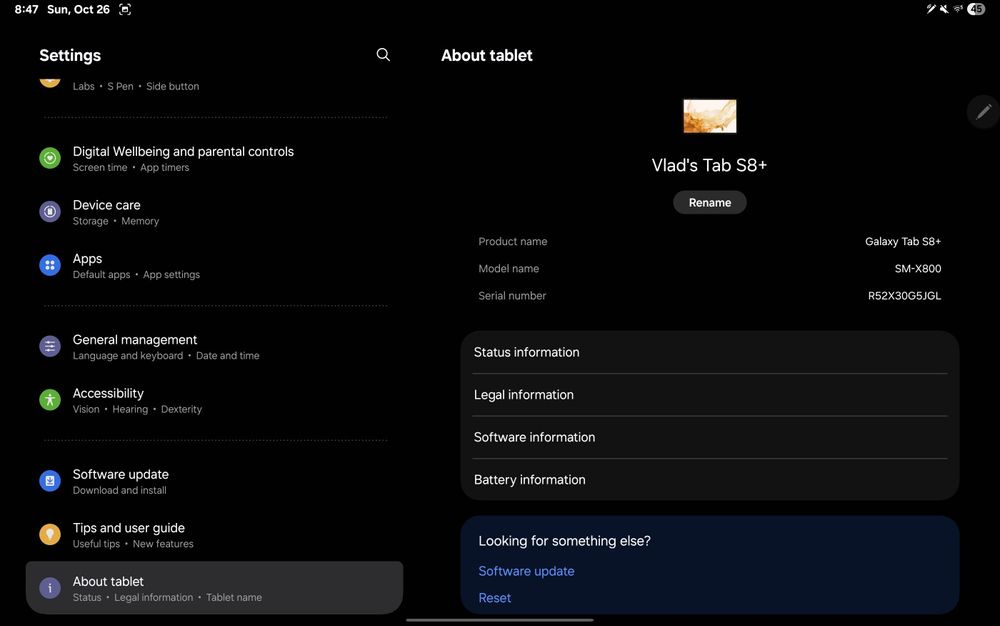Screen dimensions: 1000x626
Task: Open Status information
Action: (709, 352)
